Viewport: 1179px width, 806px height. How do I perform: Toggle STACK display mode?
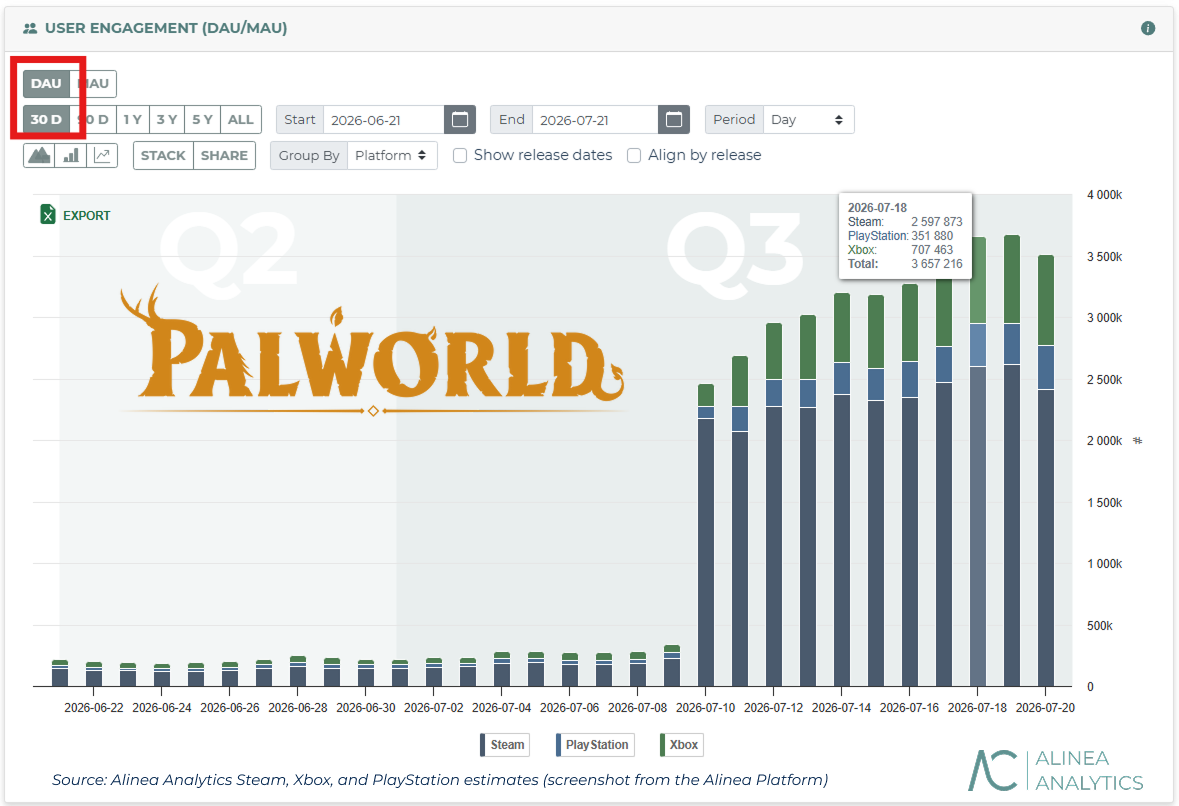point(163,156)
